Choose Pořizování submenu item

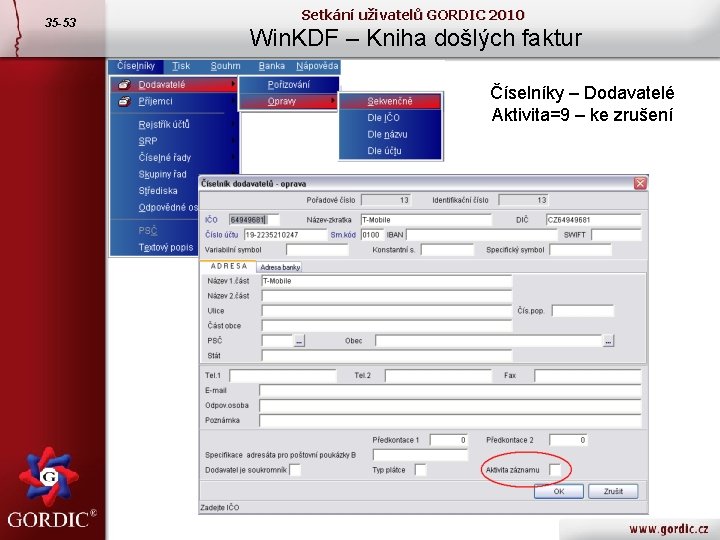[289, 84]
